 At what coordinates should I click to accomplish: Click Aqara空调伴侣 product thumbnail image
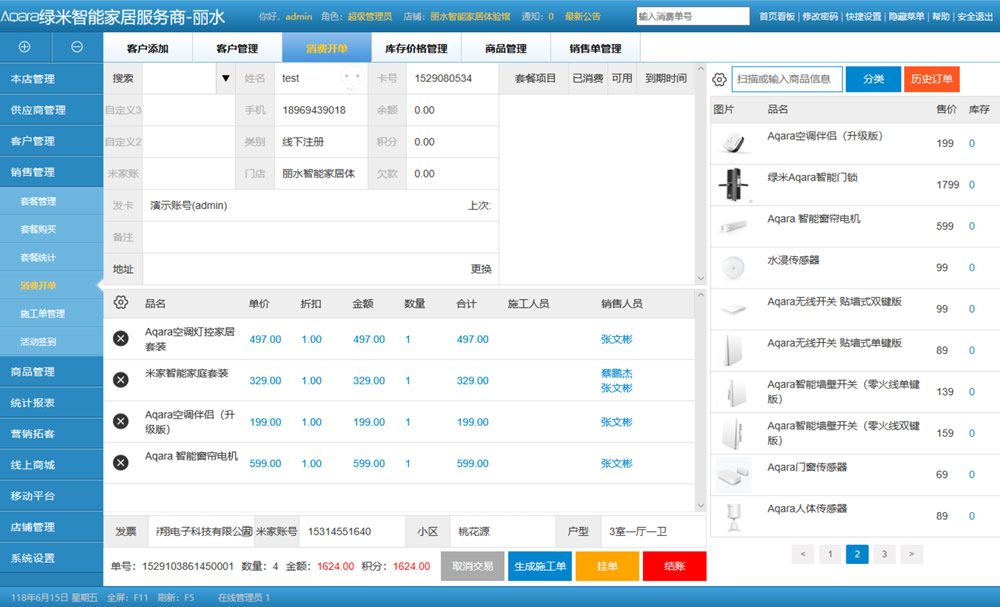point(733,143)
